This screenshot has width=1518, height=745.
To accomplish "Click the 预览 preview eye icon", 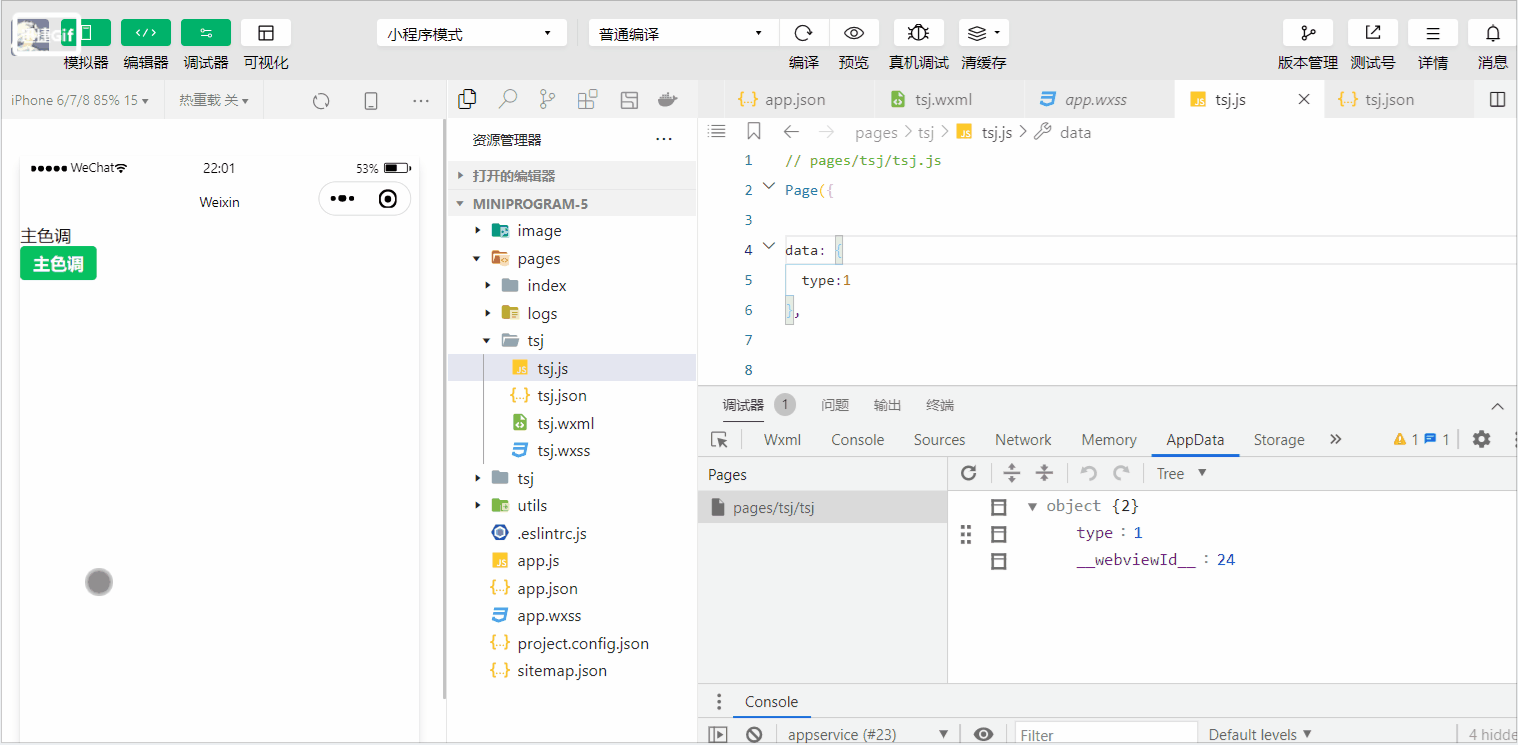I will [x=854, y=33].
